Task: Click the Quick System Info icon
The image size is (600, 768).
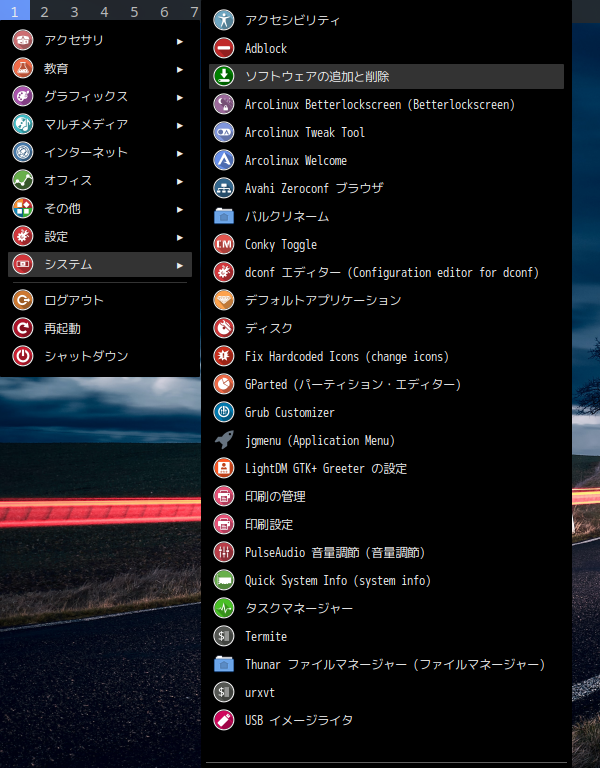Action: (224, 580)
